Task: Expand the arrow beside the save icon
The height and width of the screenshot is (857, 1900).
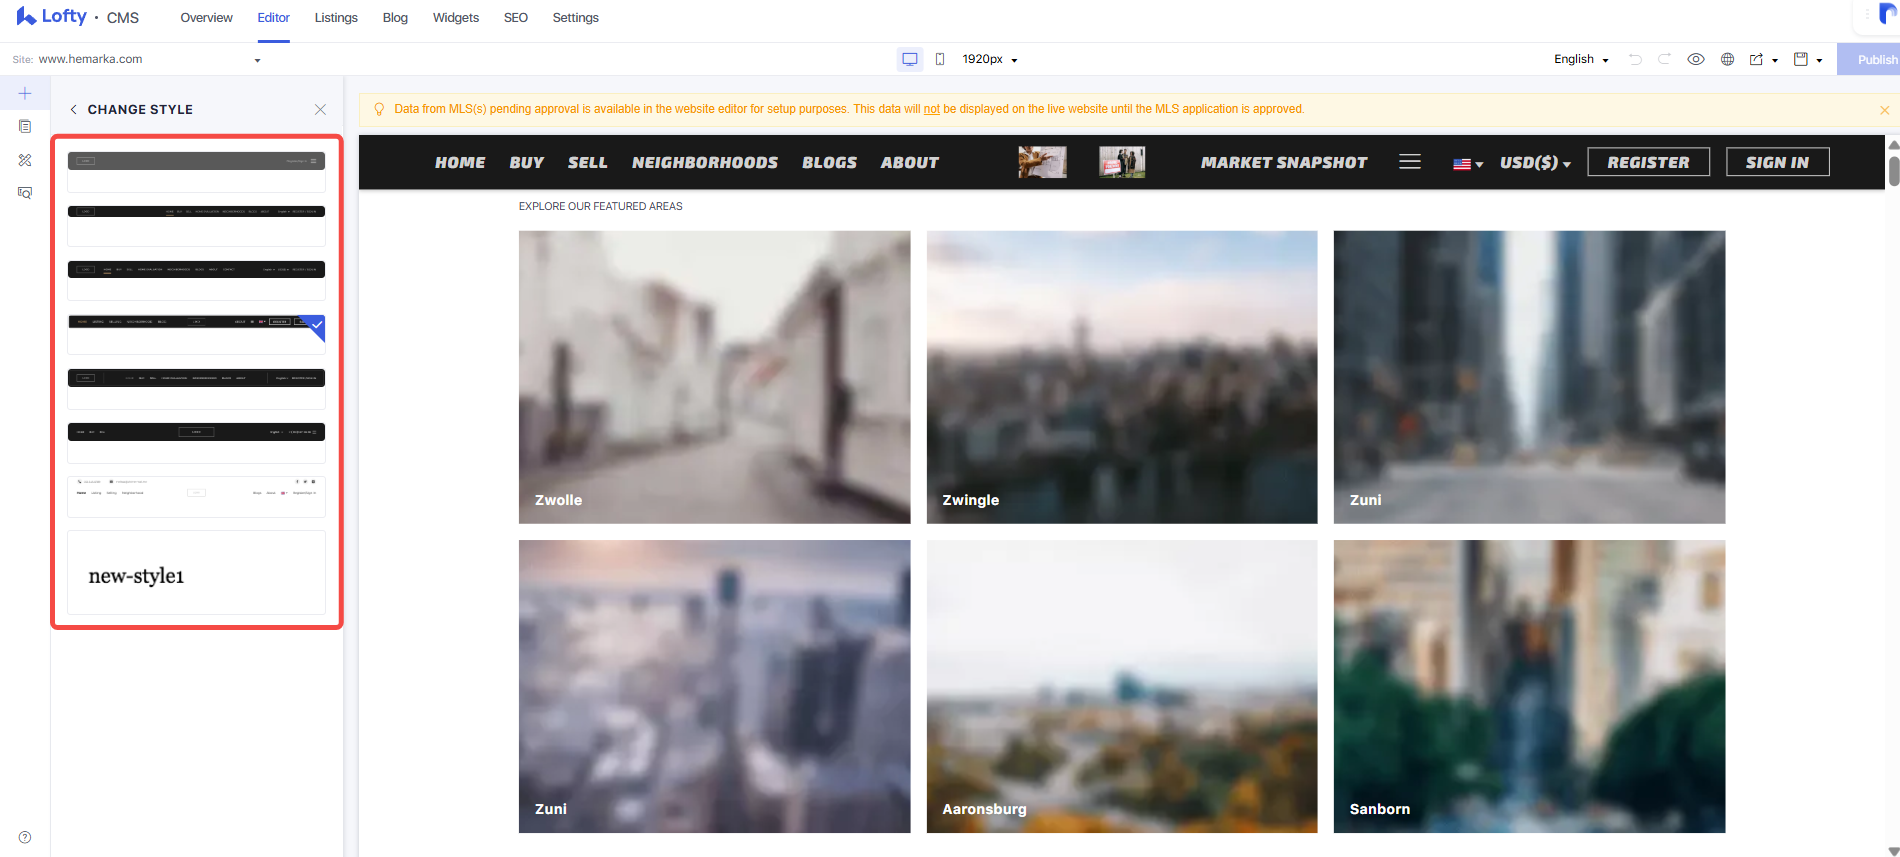Action: (1819, 60)
